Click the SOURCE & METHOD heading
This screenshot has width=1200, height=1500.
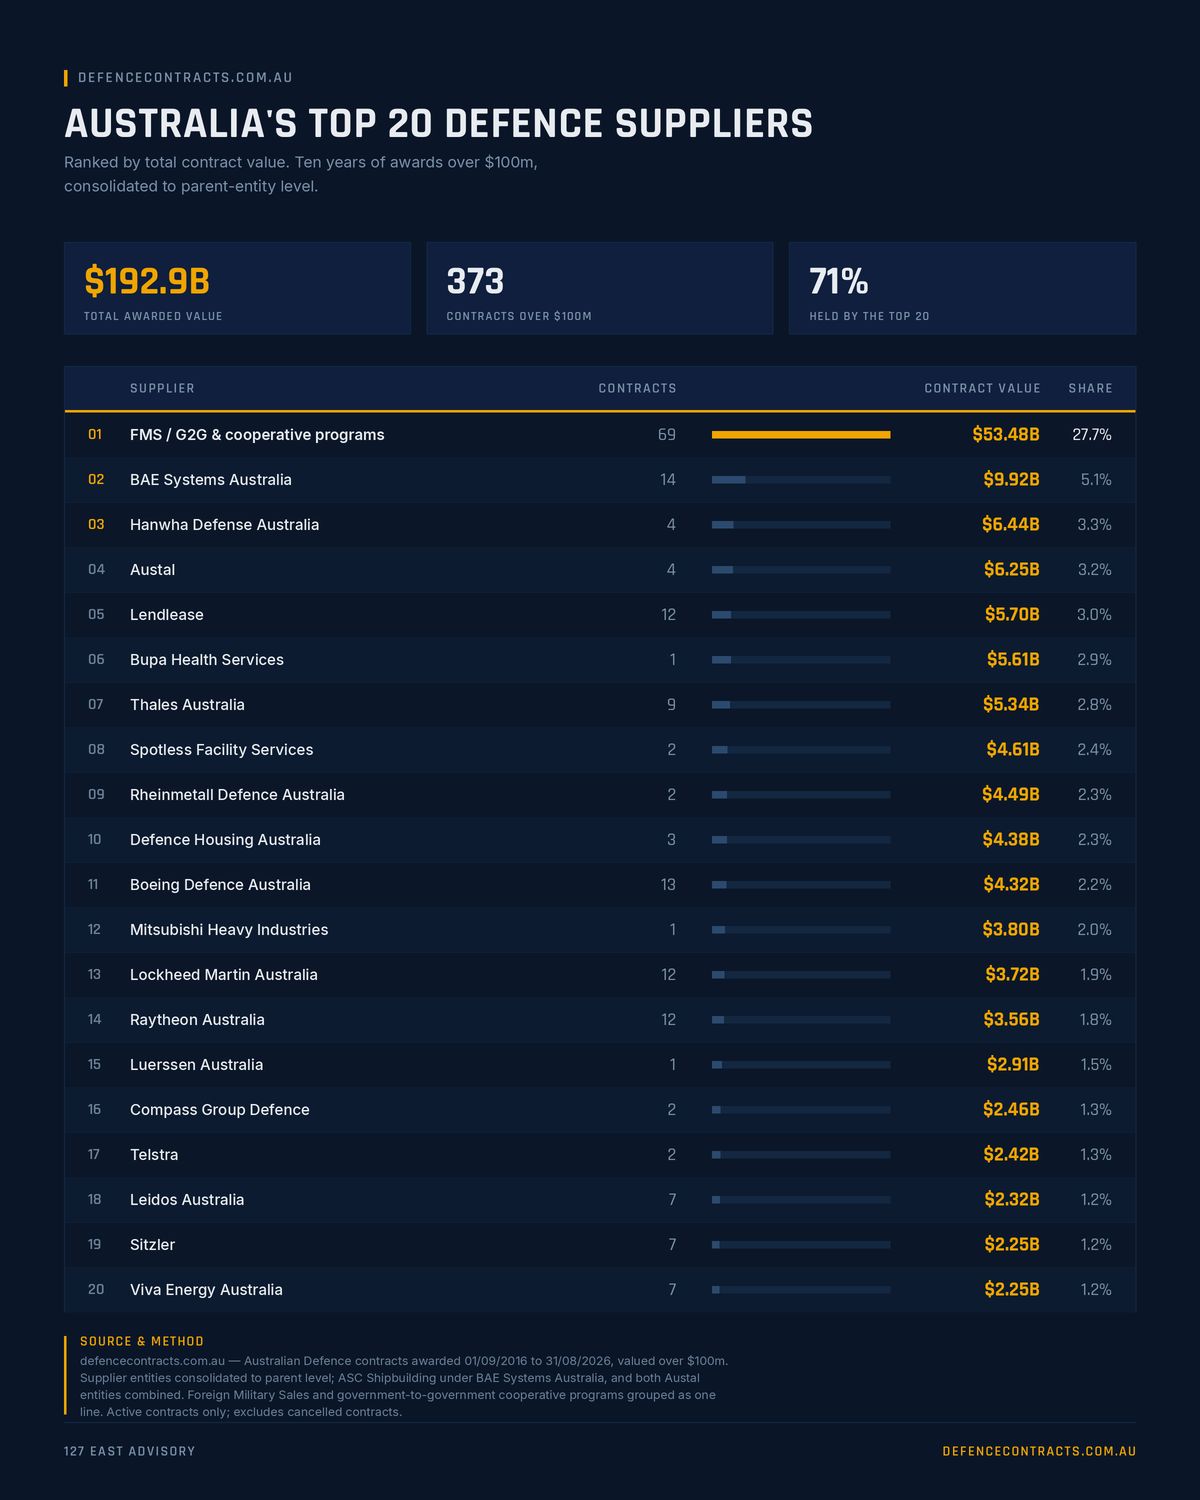click(x=142, y=1341)
